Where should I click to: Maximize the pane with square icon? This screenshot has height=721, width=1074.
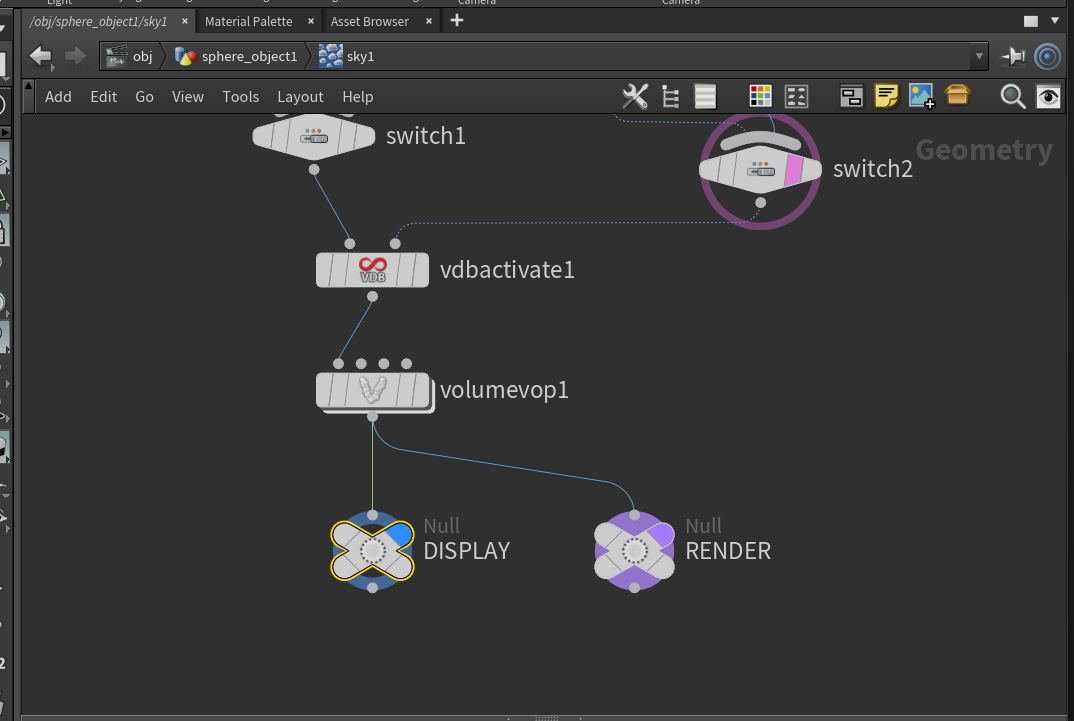tap(1031, 21)
